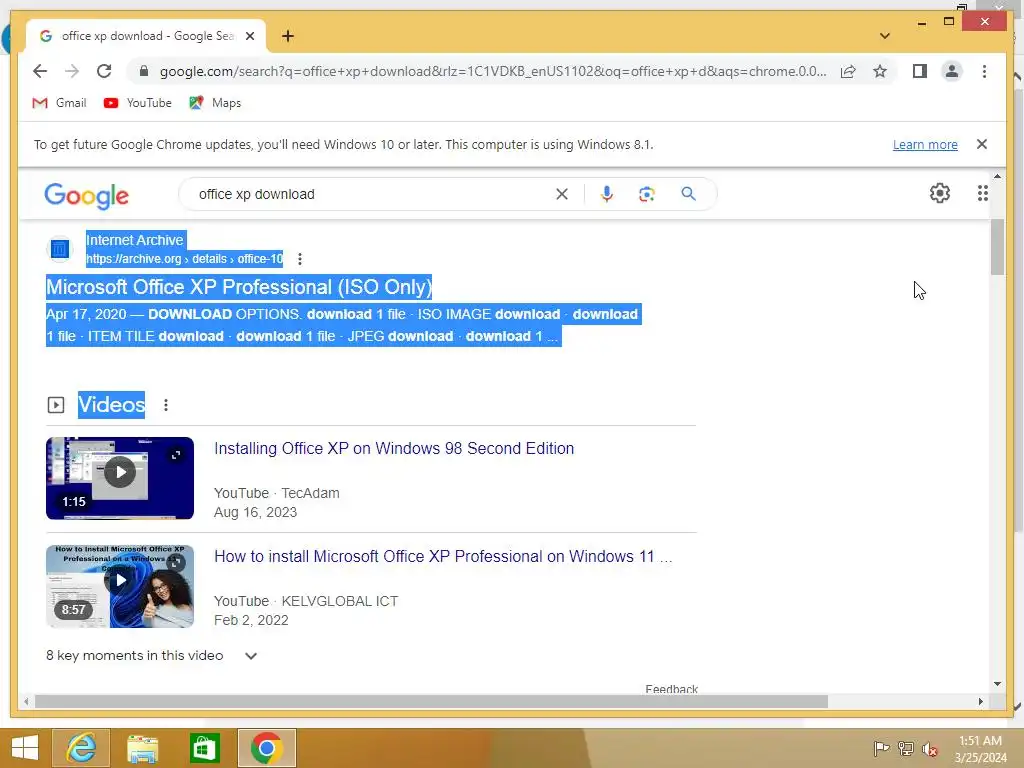Image resolution: width=1024 pixels, height=768 pixels.
Task: Play the Installing Office XP video thumbnail
Action: (120, 478)
